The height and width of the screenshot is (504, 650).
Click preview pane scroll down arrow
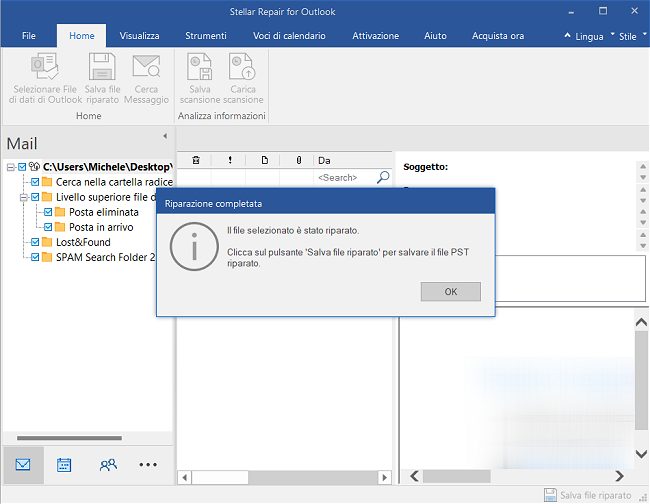click(641, 454)
